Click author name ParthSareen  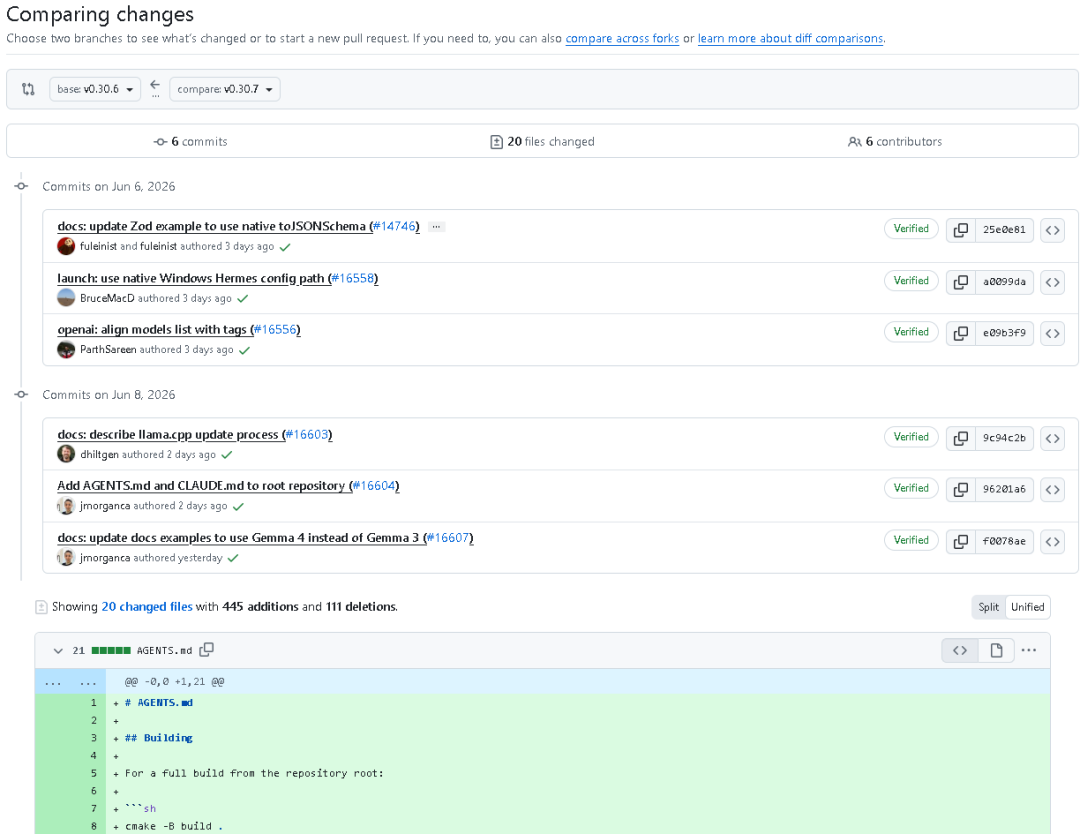108,350
